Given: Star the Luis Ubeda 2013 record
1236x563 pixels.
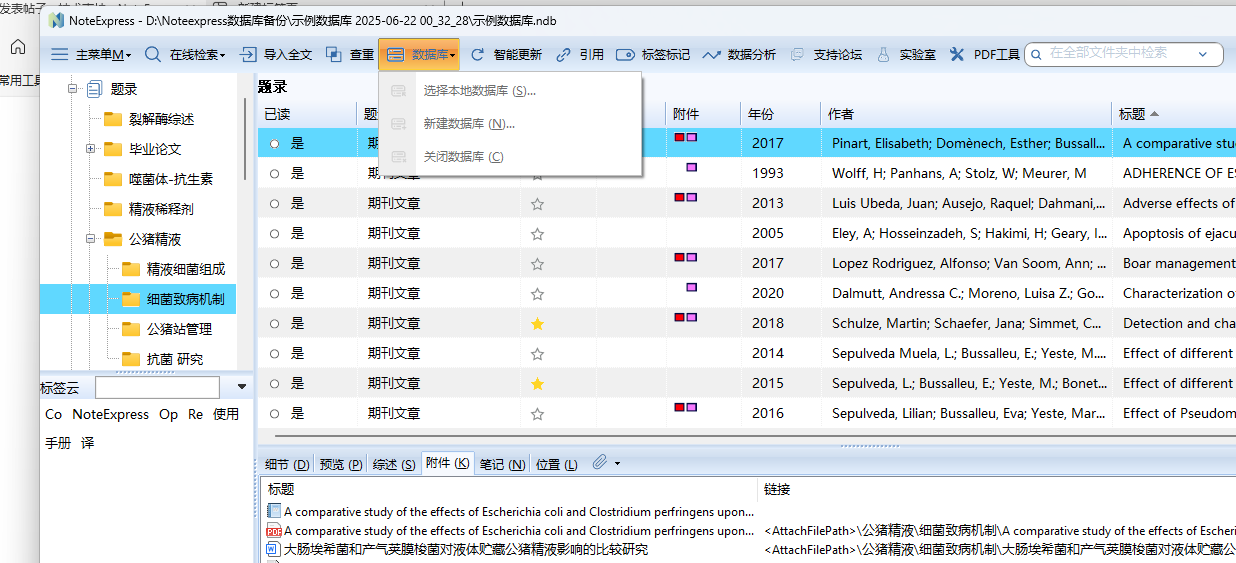Looking at the screenshot, I should (537, 204).
